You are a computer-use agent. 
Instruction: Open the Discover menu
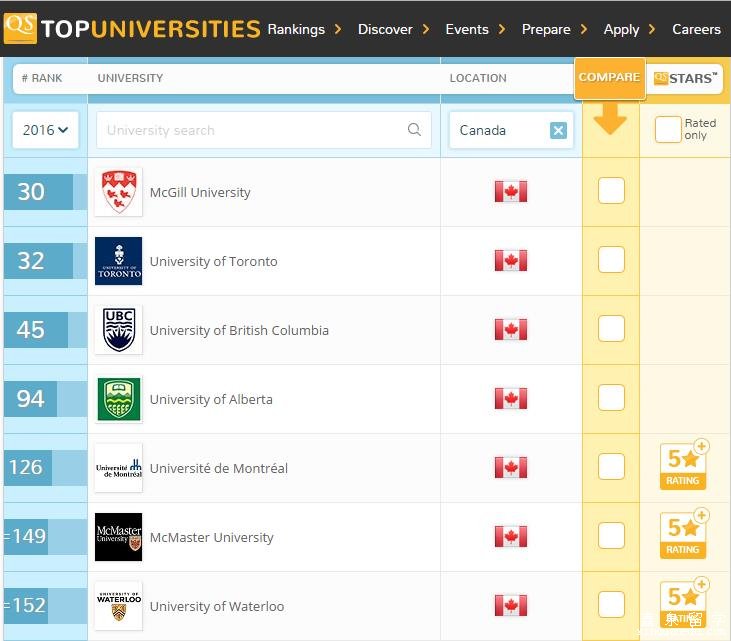pyautogui.click(x=385, y=29)
